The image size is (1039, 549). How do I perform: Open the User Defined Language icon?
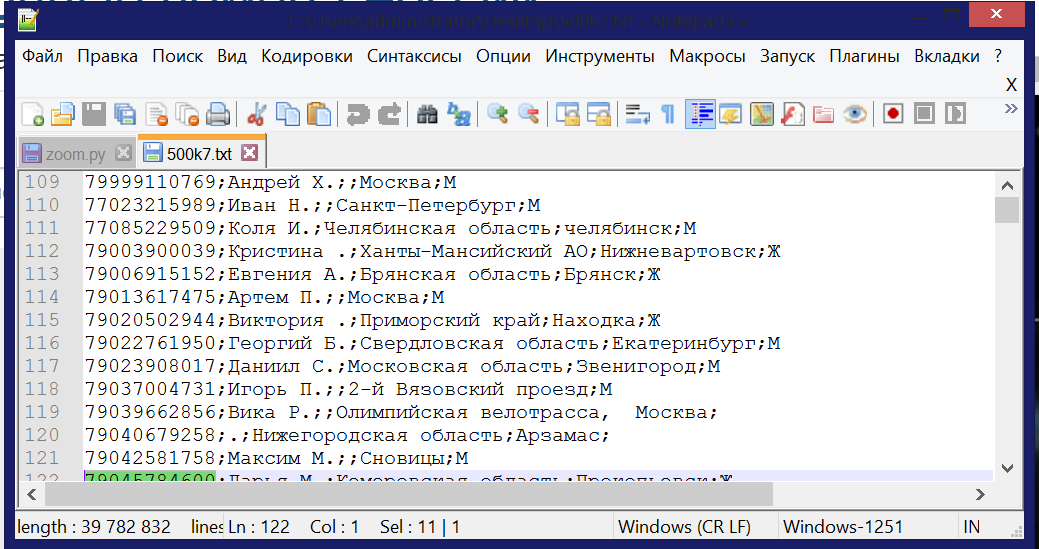[x=730, y=115]
